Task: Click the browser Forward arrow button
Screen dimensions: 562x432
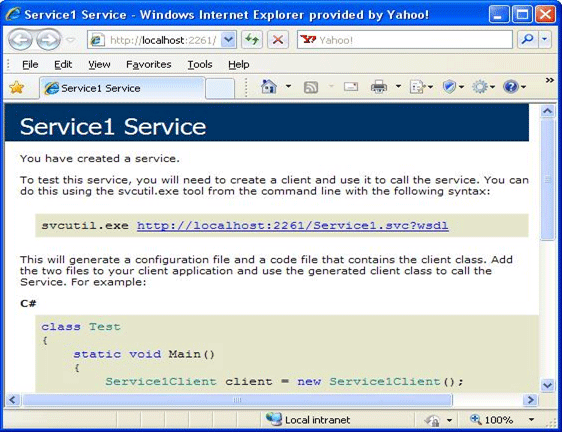Action: 48,39
